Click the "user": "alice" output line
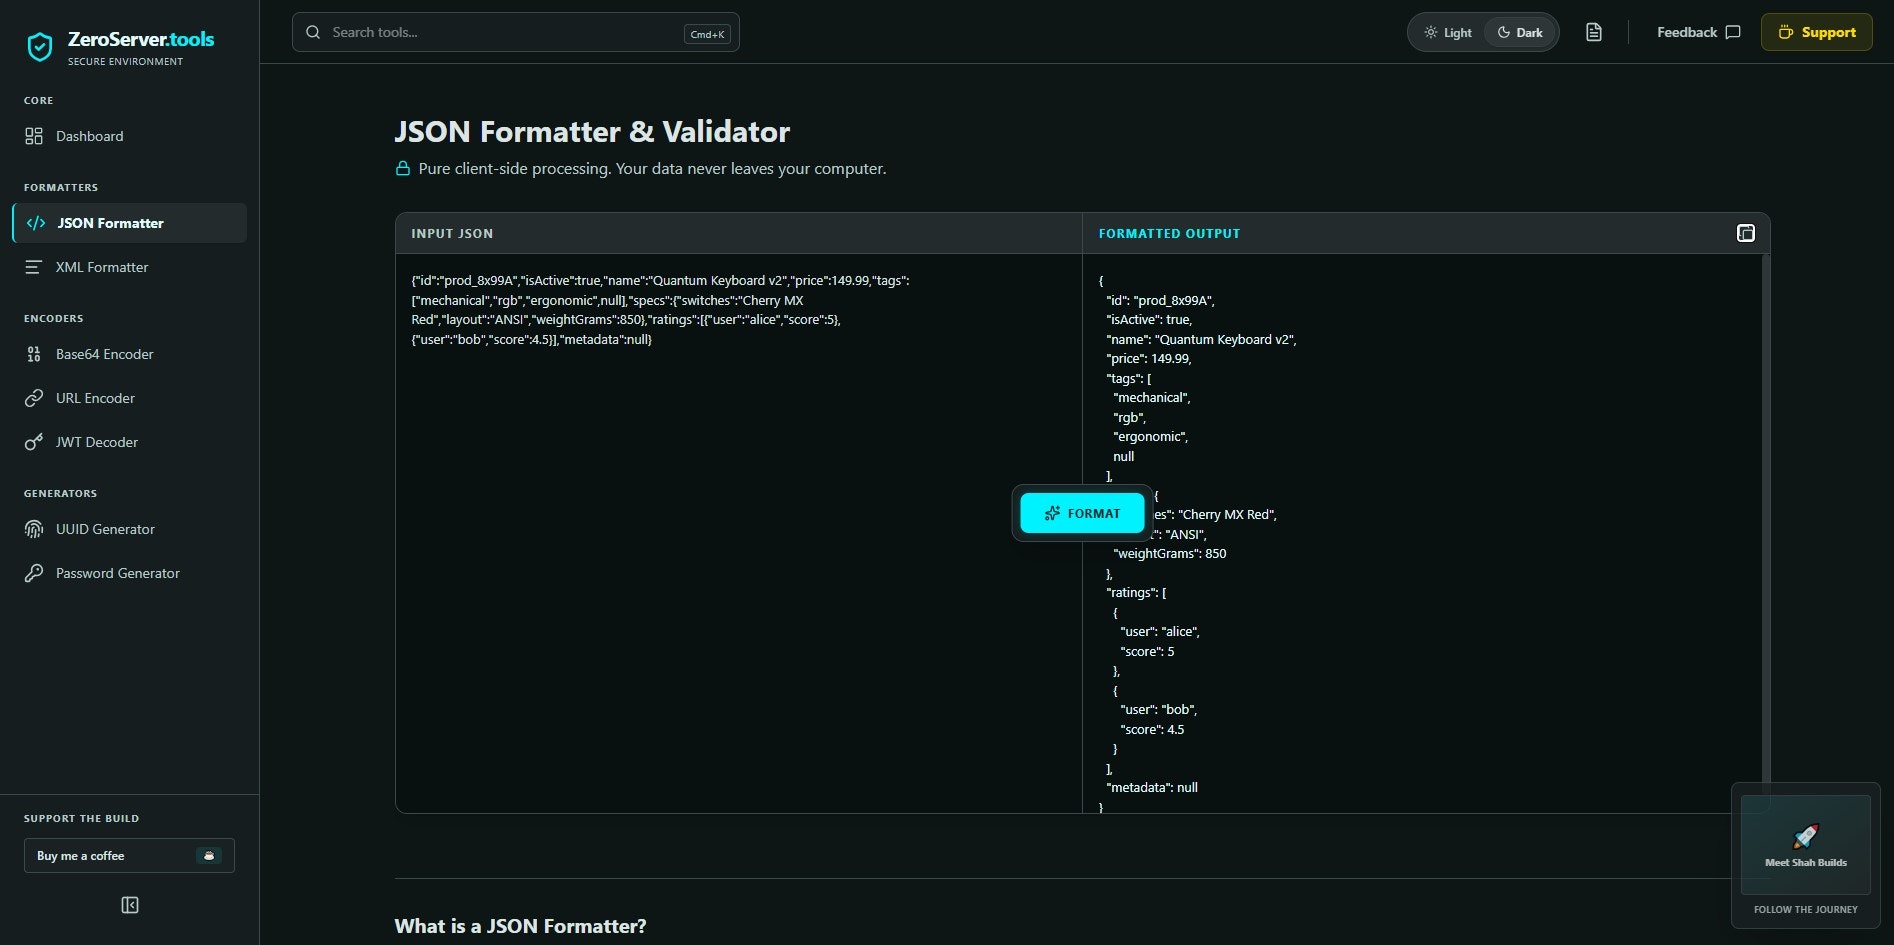The height and width of the screenshot is (945, 1894). tap(1160, 631)
